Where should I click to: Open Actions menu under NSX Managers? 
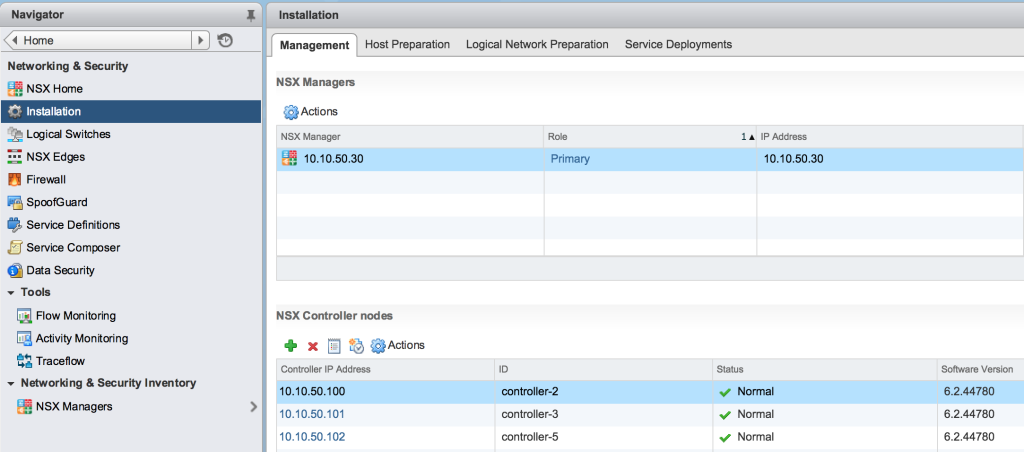coord(311,112)
